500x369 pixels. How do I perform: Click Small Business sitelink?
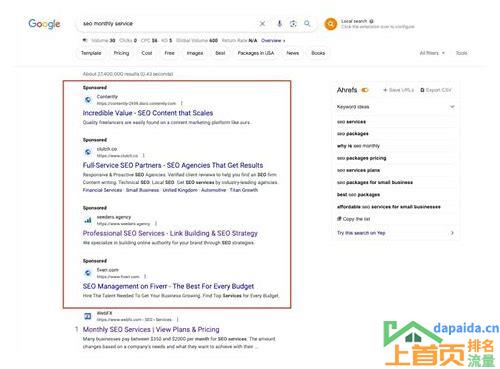142,190
